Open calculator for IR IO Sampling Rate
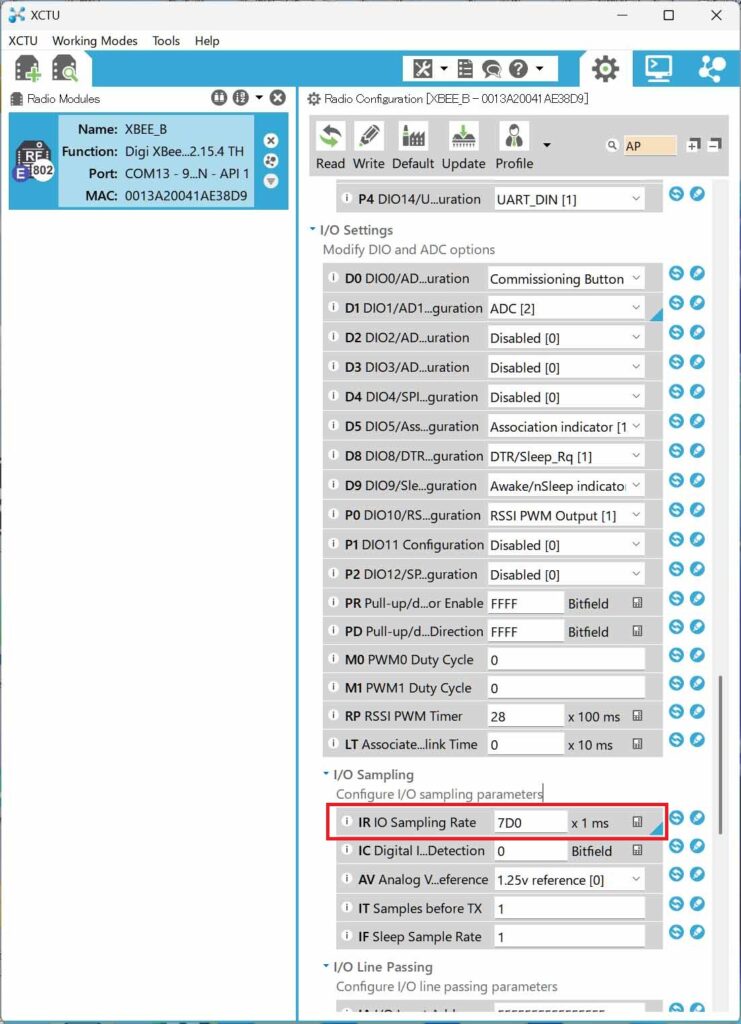This screenshot has height=1024, width=741. pyautogui.click(x=637, y=822)
